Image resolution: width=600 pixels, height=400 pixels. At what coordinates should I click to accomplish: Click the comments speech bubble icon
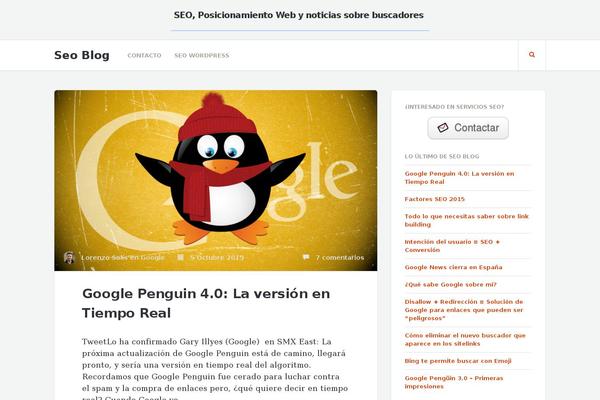[x=306, y=257]
